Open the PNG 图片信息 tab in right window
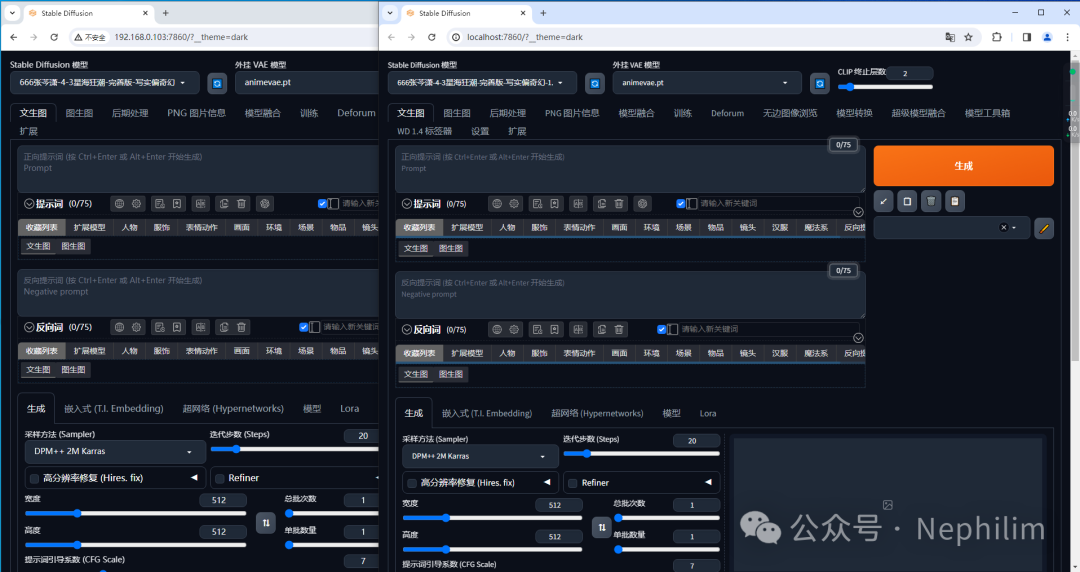The image size is (1080, 572). 572,113
